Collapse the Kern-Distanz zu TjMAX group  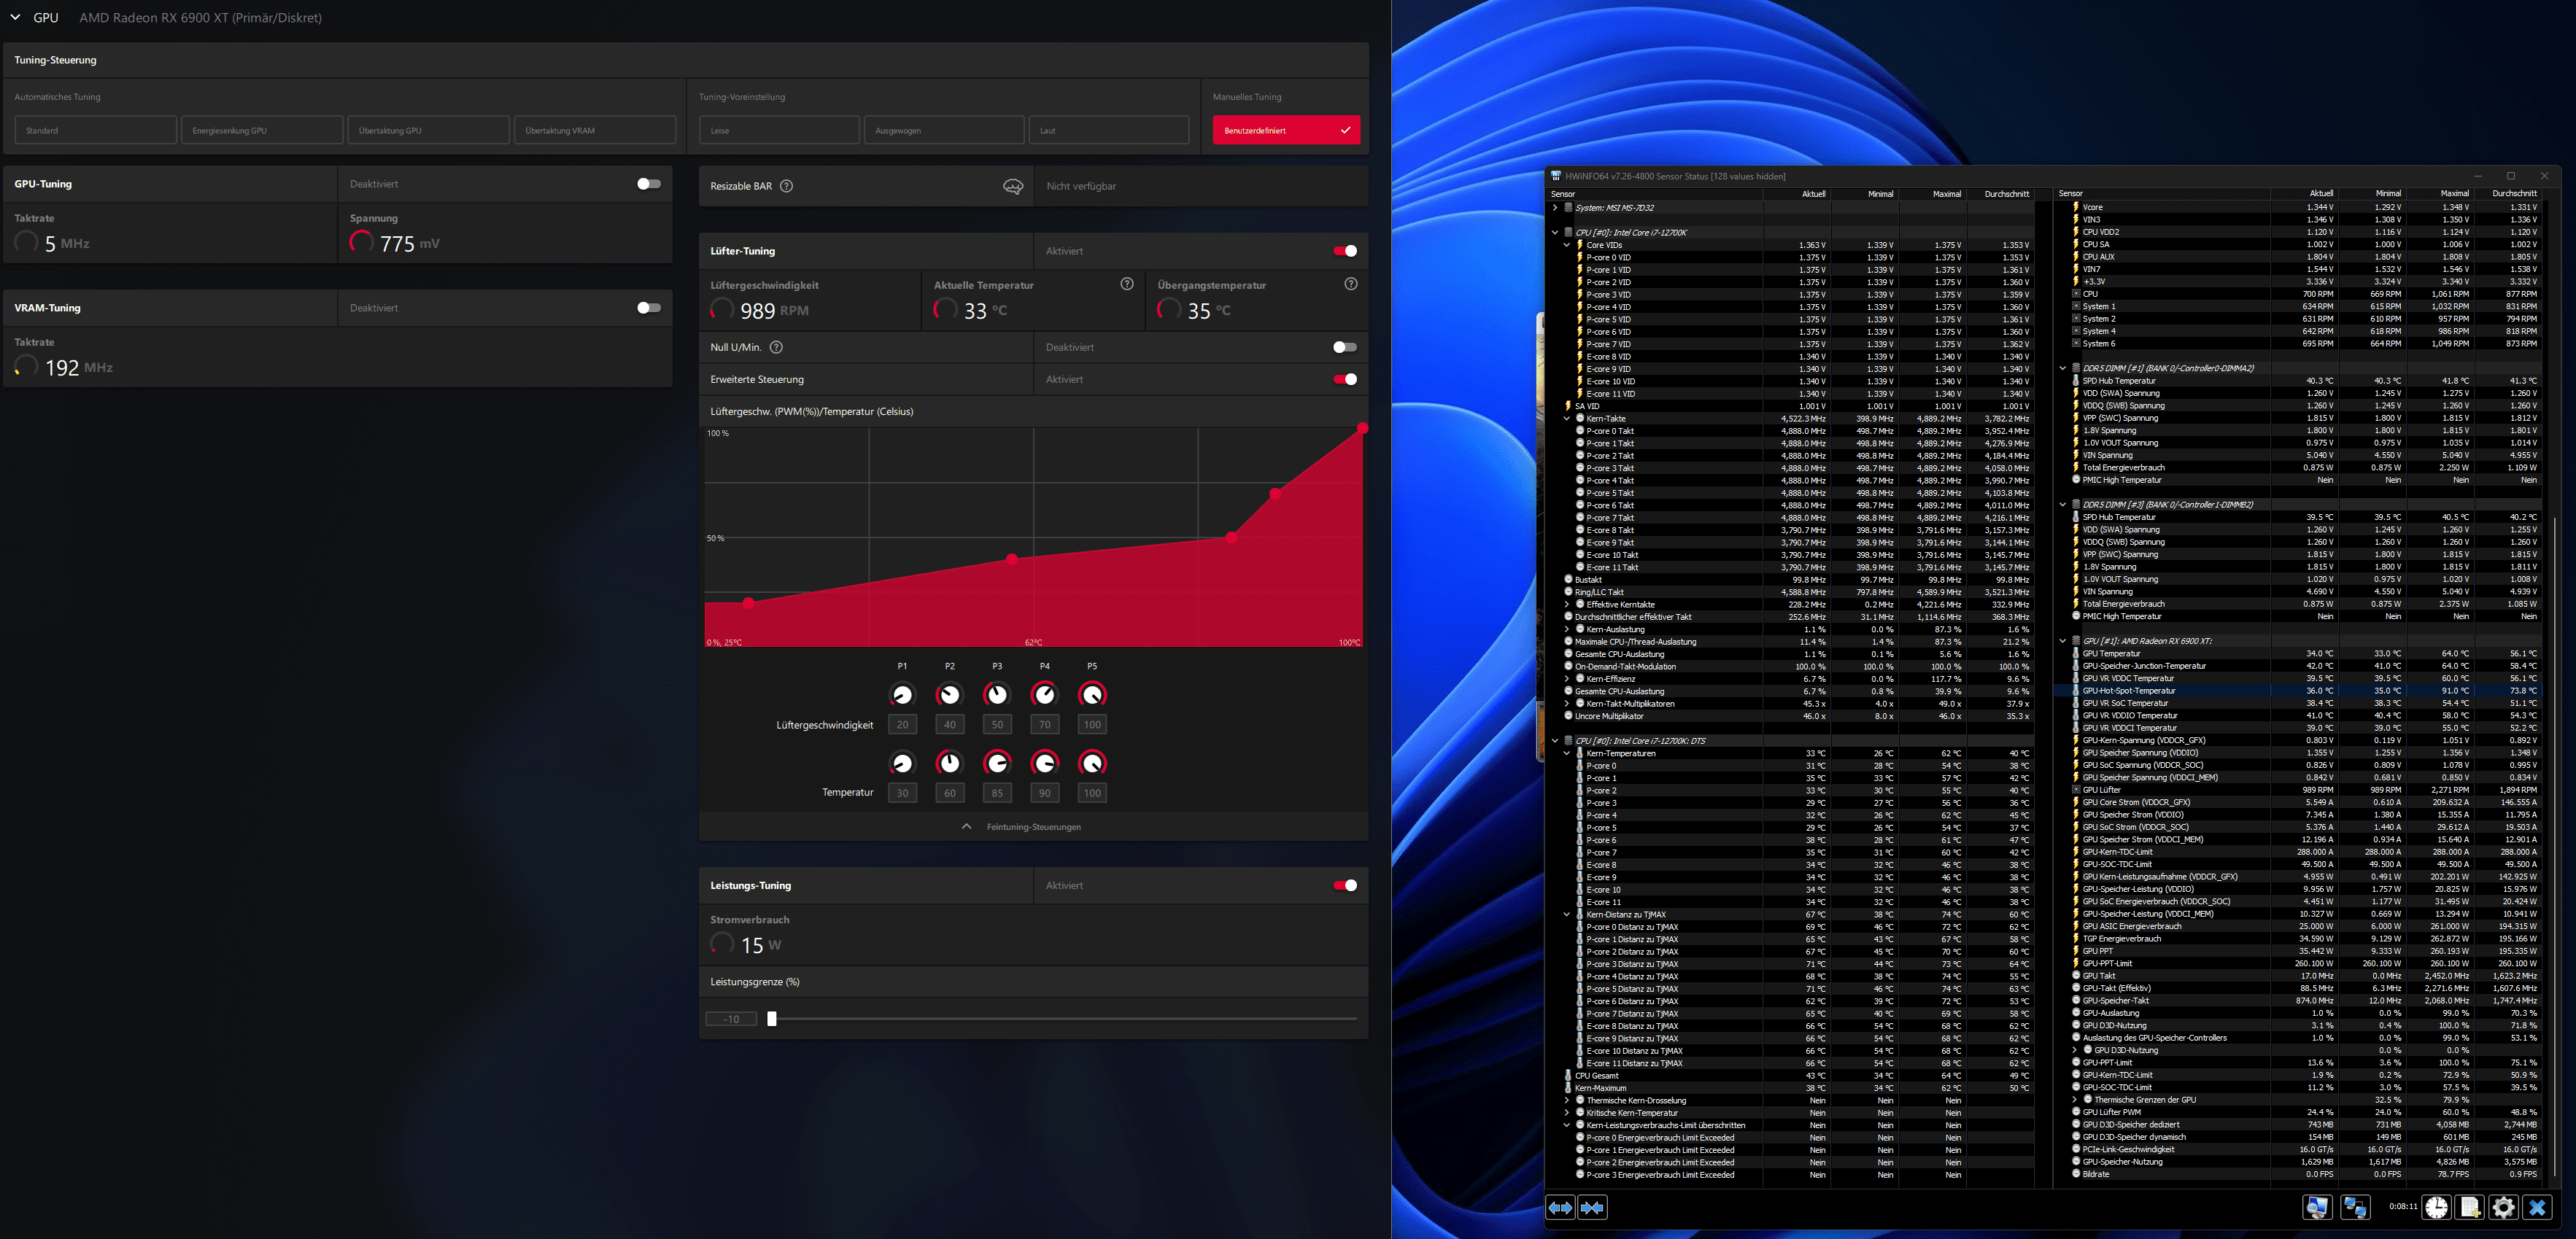click(x=1567, y=914)
